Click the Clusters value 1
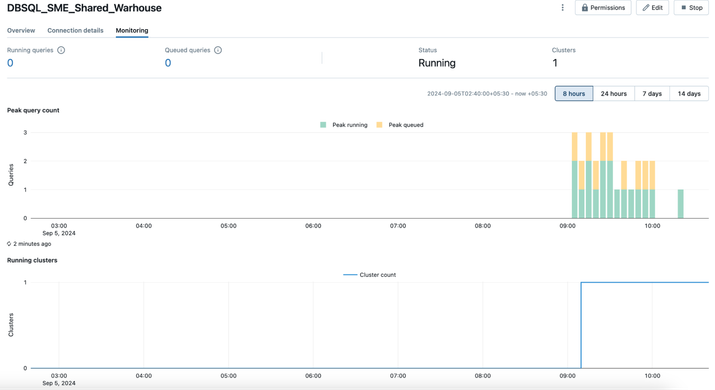Screen dimensions: 715x390 click(x=555, y=63)
